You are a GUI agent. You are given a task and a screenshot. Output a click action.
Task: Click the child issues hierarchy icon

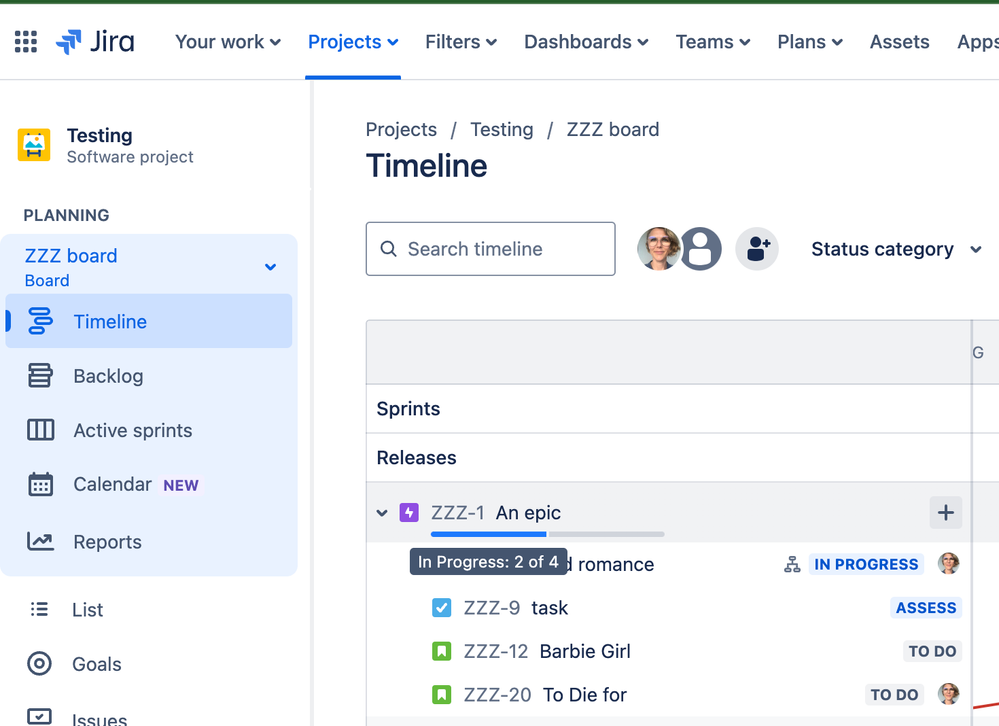click(792, 564)
